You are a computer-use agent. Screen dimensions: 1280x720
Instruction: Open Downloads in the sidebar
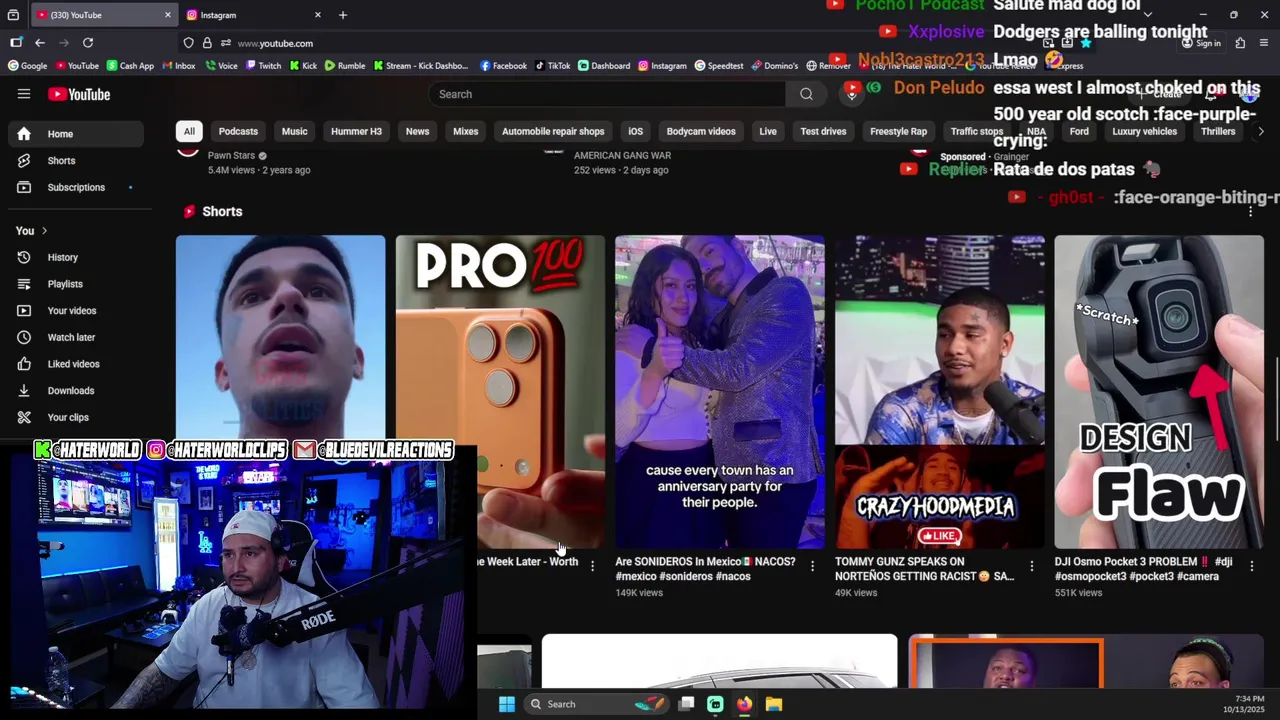tap(76, 390)
